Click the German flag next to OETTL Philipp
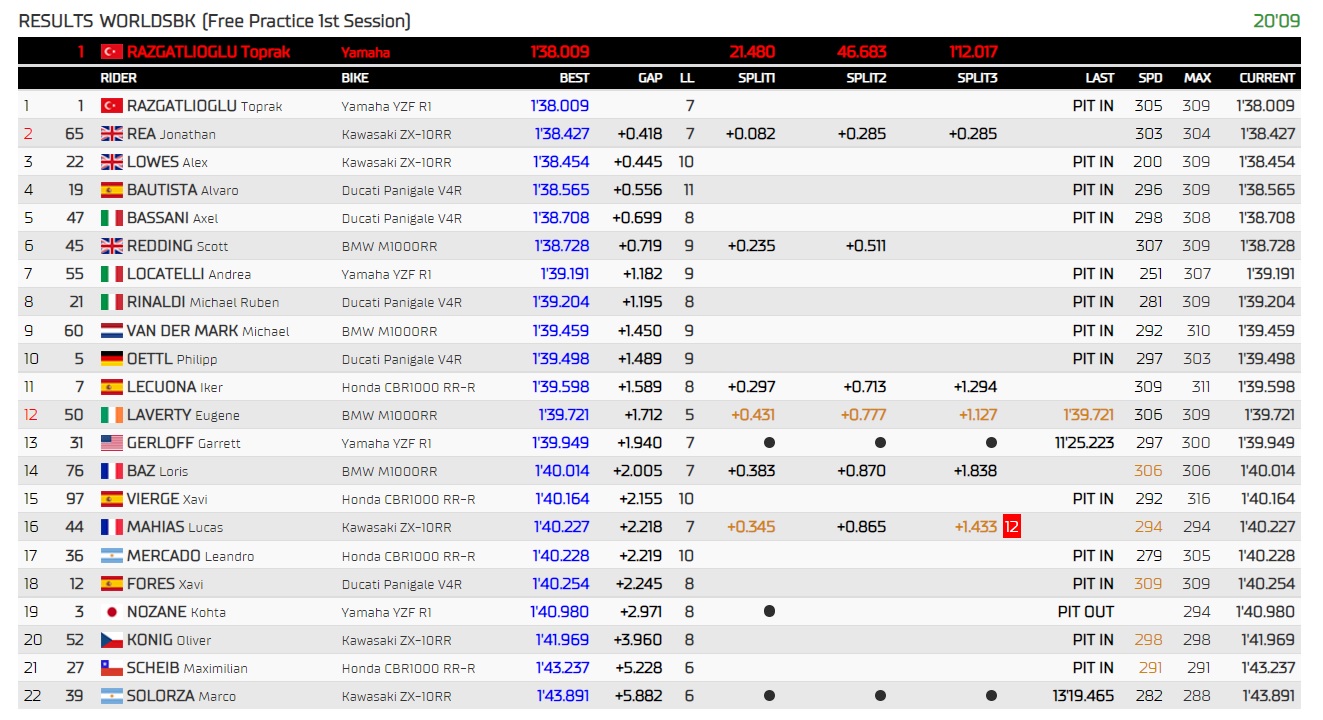 [x=111, y=359]
